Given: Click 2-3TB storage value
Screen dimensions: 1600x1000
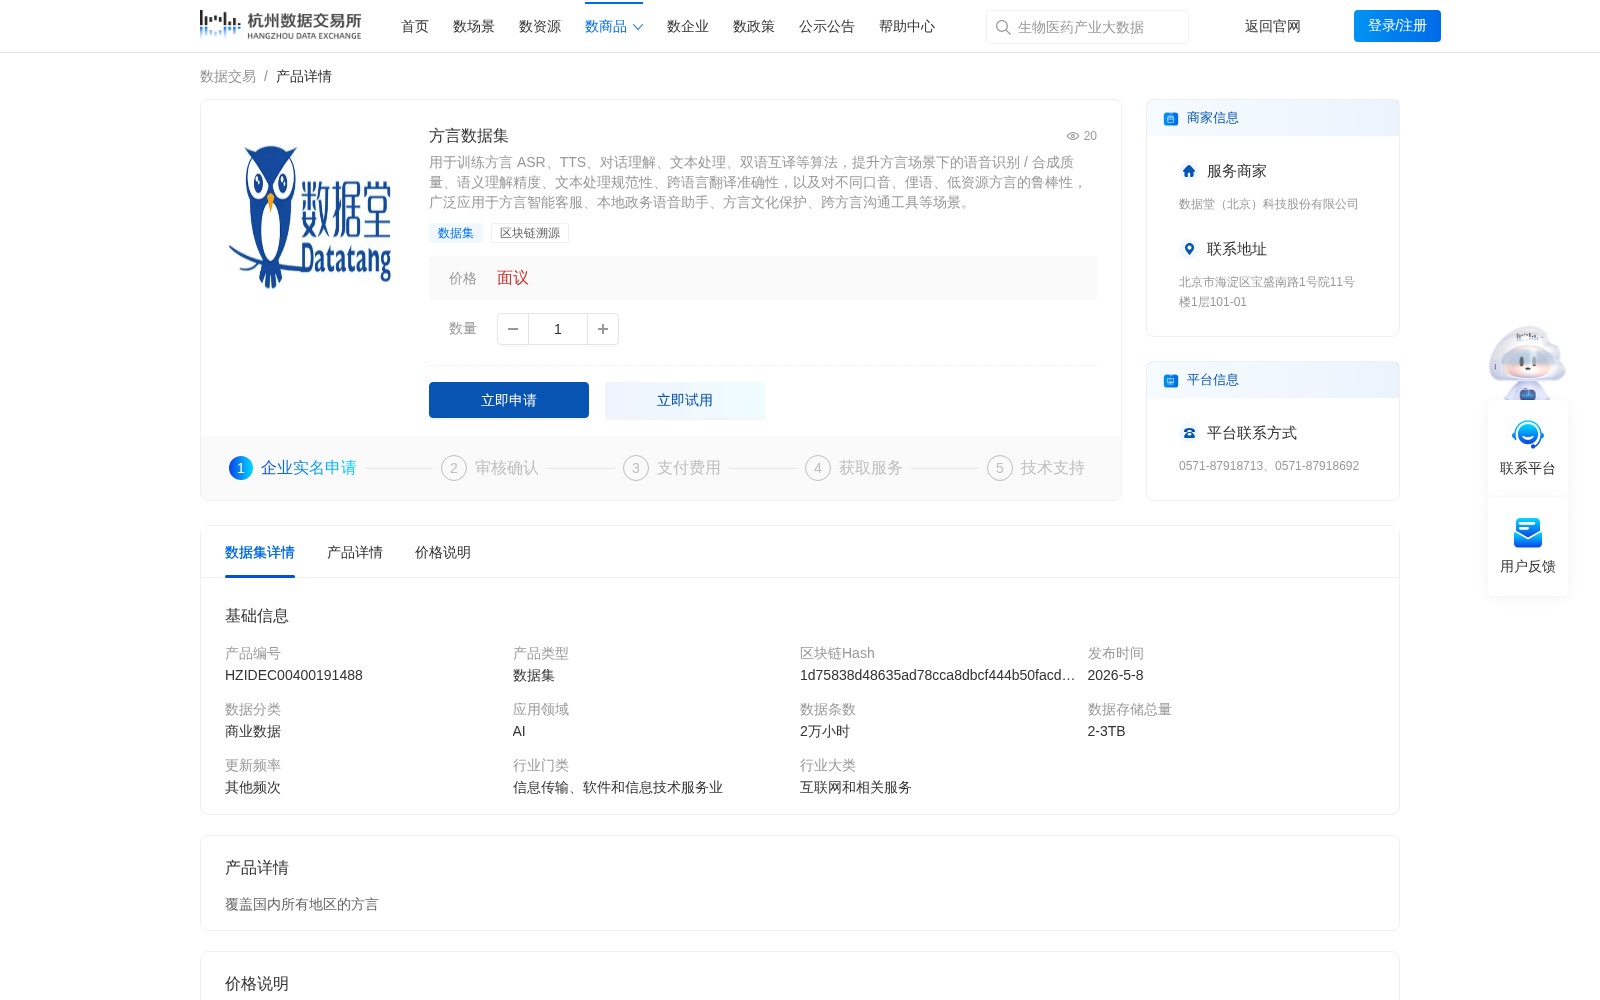Looking at the screenshot, I should click(1106, 732).
